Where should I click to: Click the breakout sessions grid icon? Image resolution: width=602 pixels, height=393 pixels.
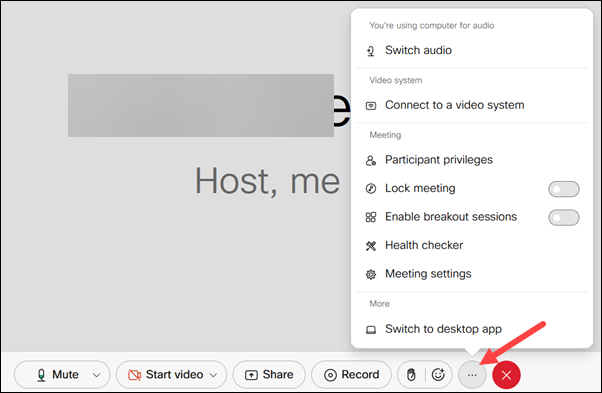point(371,217)
